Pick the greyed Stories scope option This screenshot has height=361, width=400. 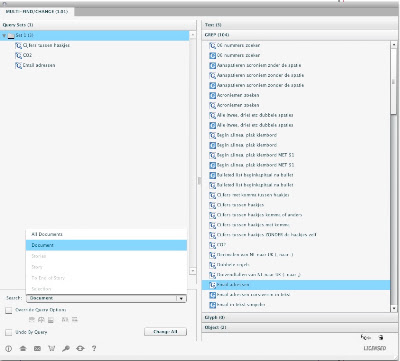(x=106, y=256)
